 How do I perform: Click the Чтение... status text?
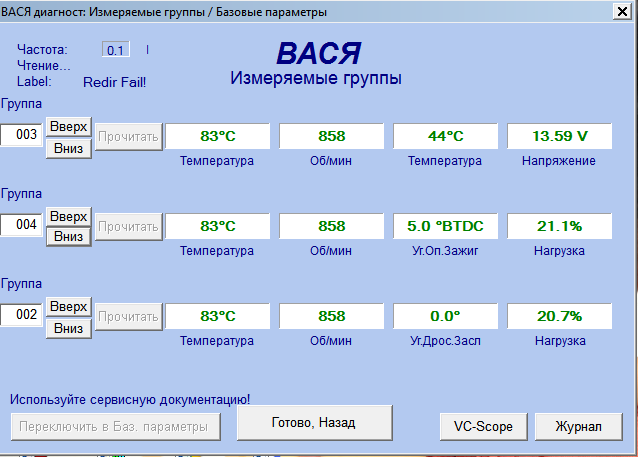click(x=44, y=66)
